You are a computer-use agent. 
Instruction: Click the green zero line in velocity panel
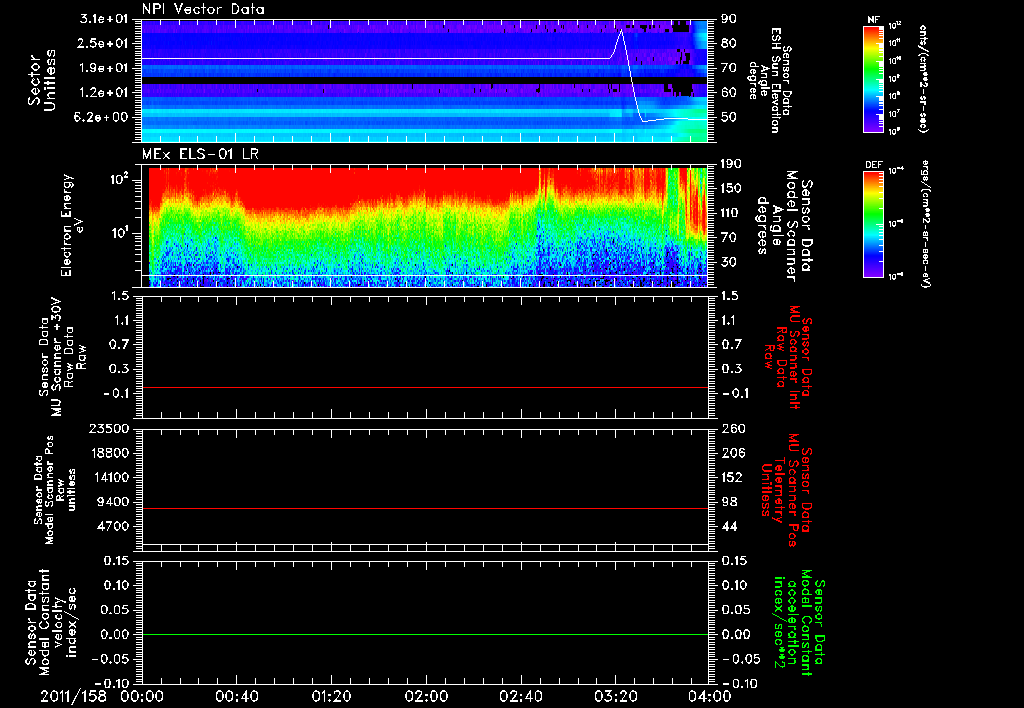pos(424,634)
